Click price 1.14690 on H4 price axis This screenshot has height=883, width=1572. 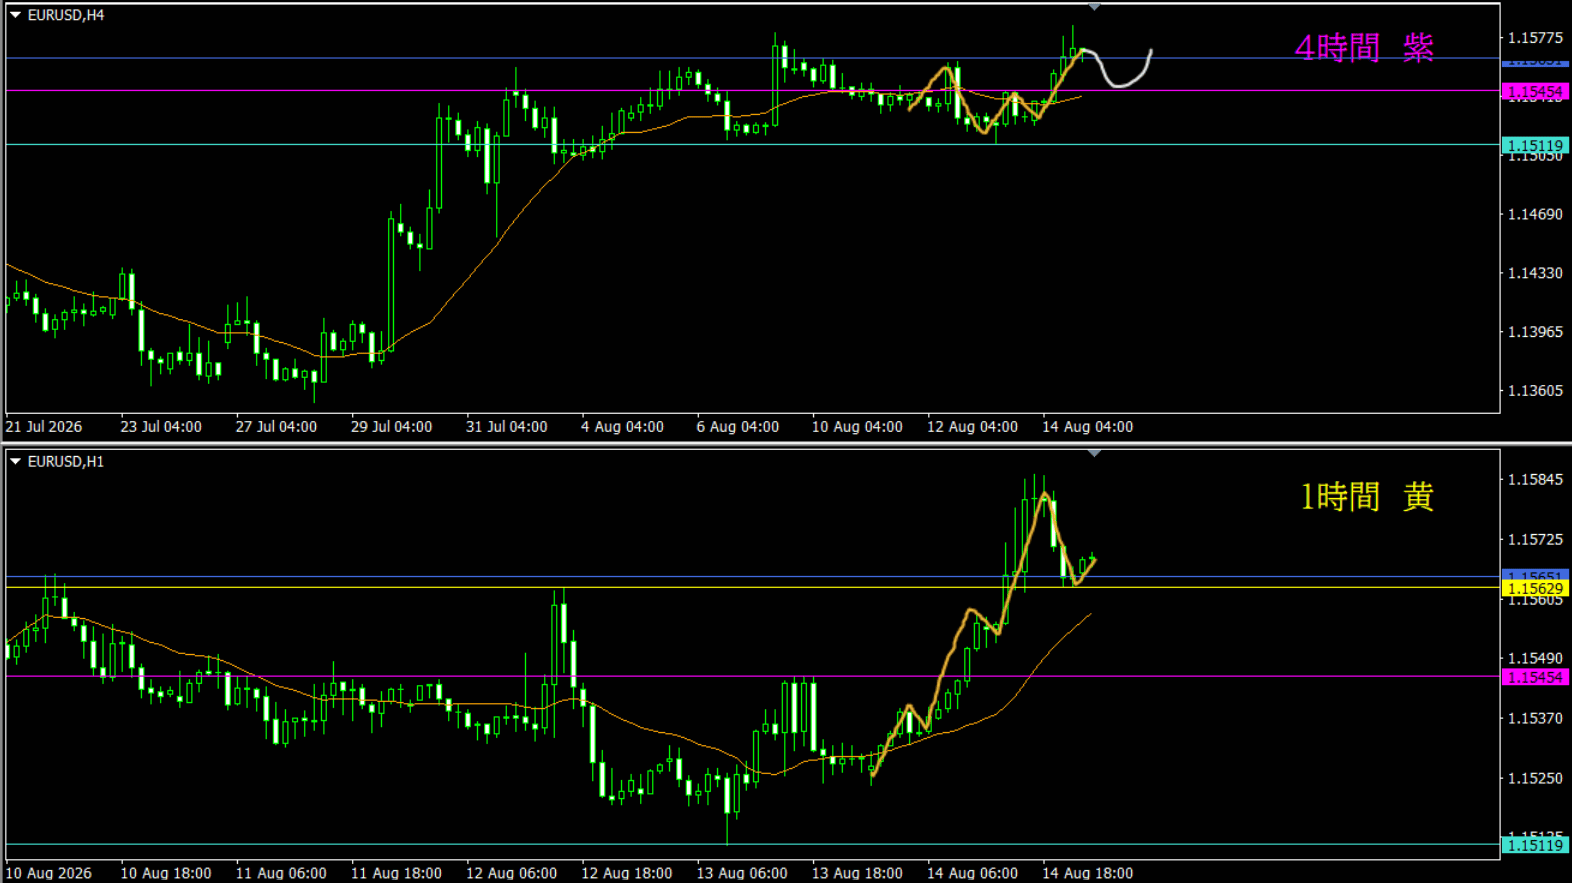1535,214
